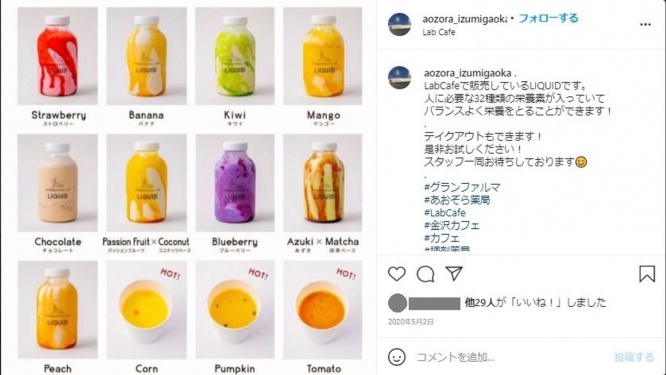Submit the comment with 投稿する

(x=634, y=357)
